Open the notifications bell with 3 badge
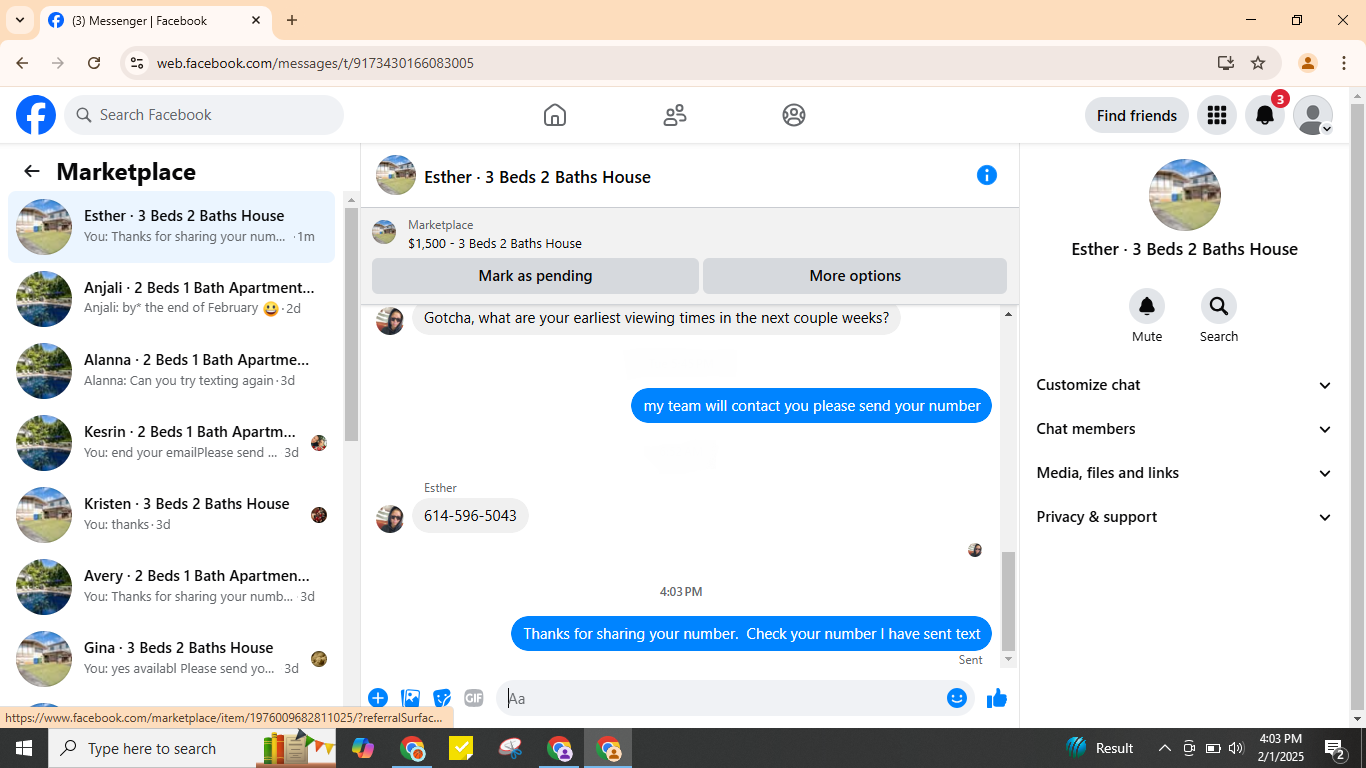This screenshot has height=768, width=1366. coord(1265,115)
